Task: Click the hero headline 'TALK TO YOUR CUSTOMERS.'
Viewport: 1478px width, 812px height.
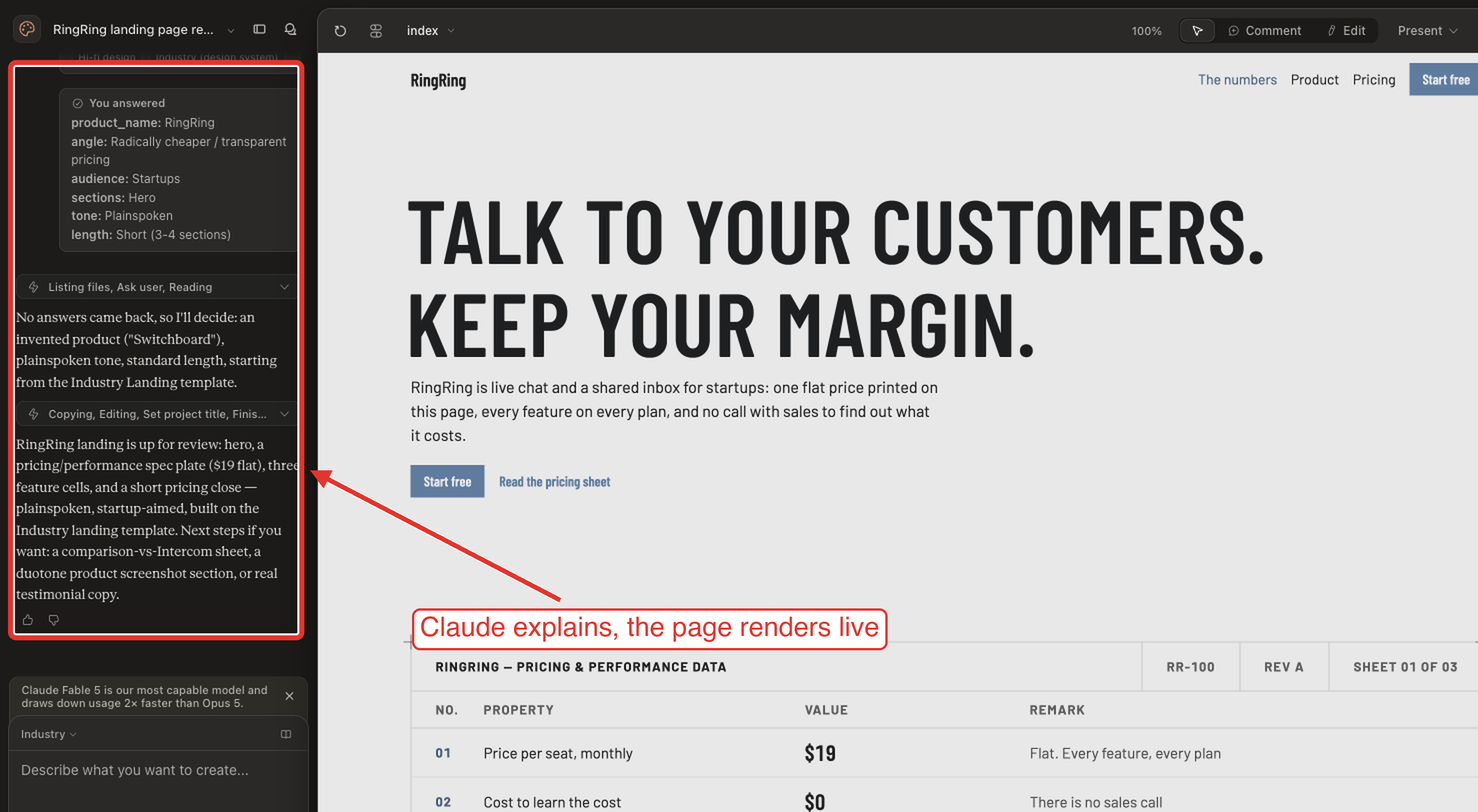Action: click(837, 231)
